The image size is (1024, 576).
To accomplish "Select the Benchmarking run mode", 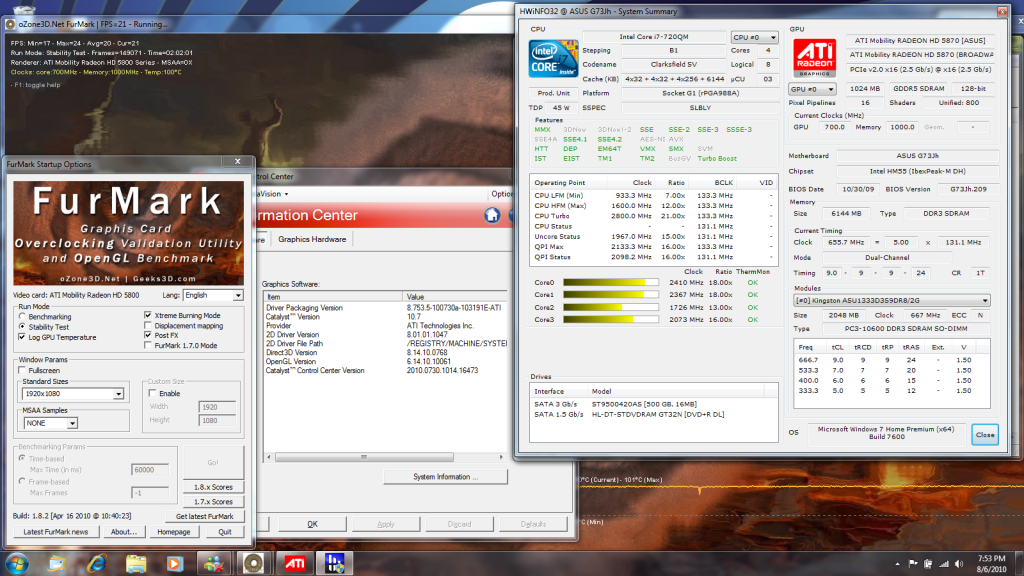I will click(22, 317).
